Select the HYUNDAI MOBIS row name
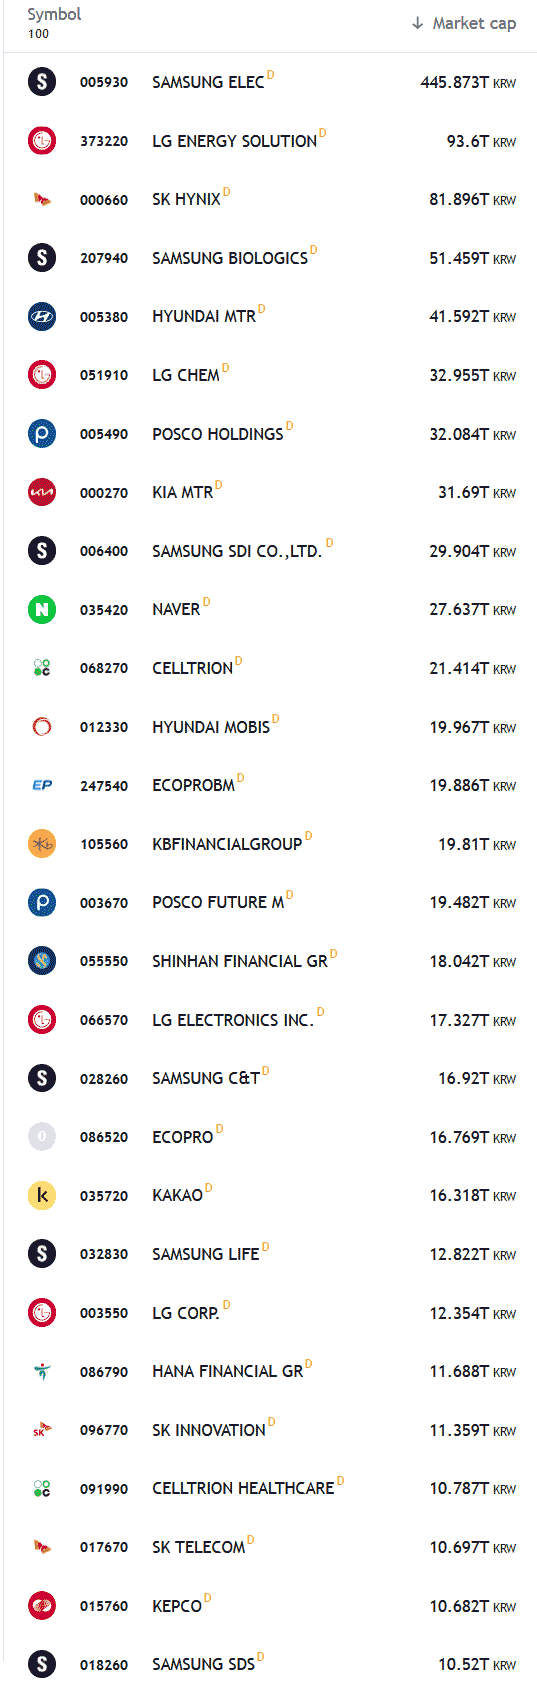Screen dimensions: 537x1689 [x=211, y=727]
